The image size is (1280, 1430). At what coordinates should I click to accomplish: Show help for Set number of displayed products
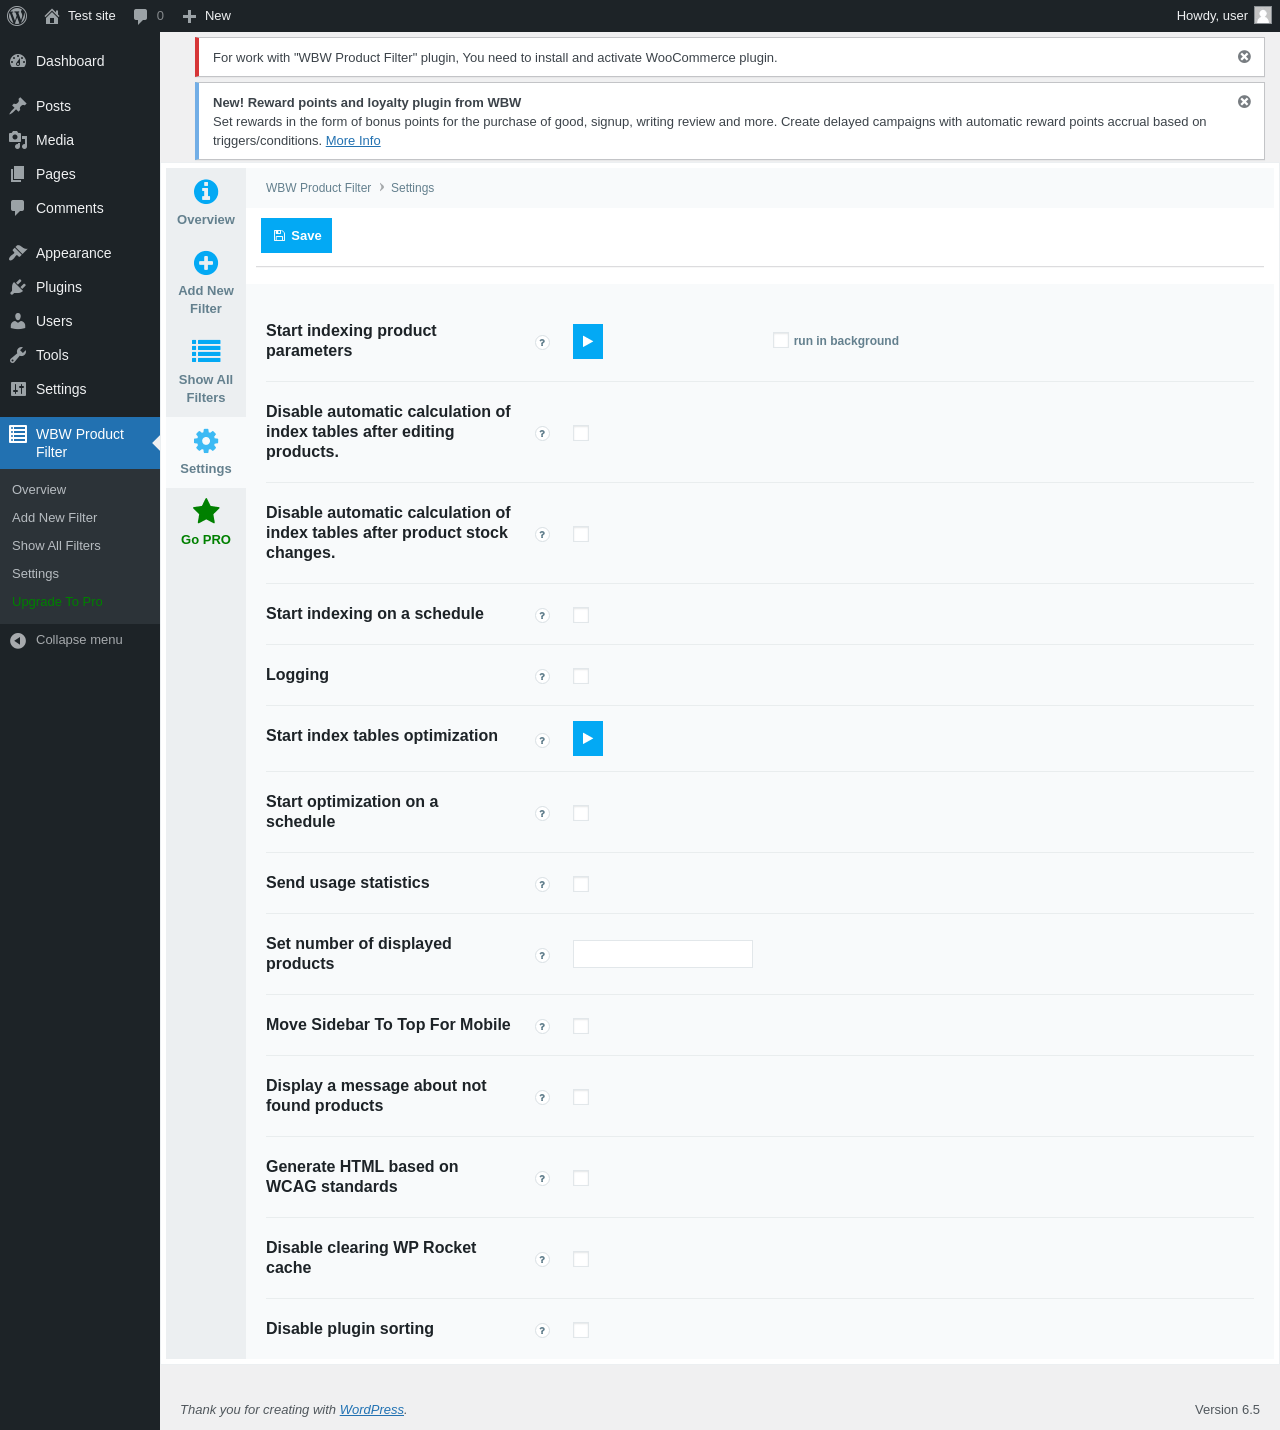[x=543, y=956]
